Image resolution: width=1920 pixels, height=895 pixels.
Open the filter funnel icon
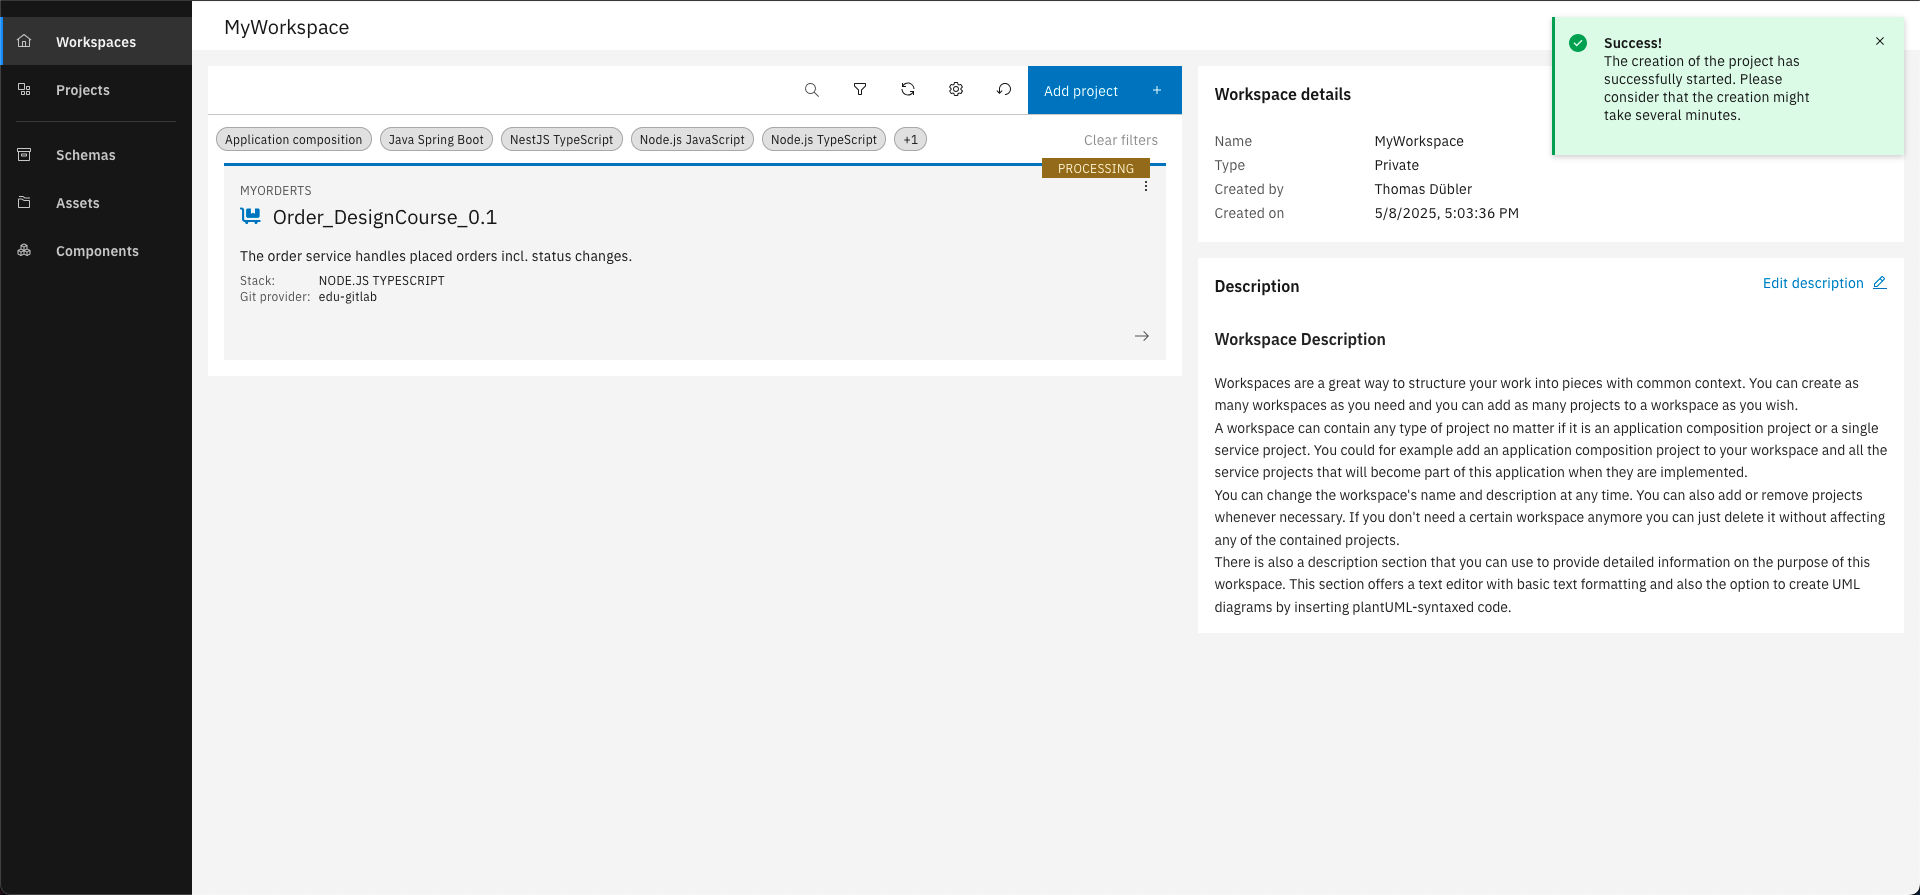click(x=860, y=90)
